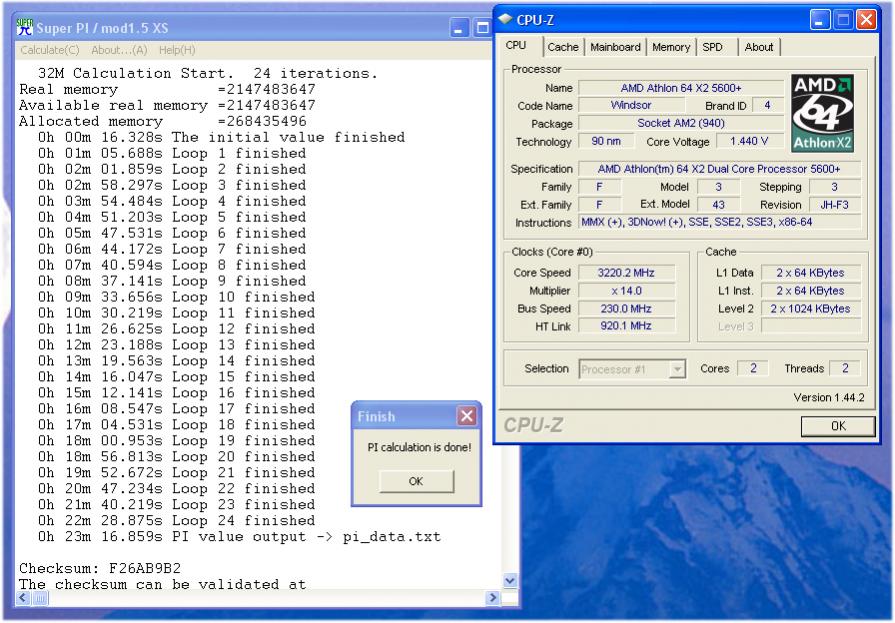Click the Checksum: F26AB9B2 line
Image resolution: width=895 pixels, height=623 pixels.
pyautogui.click(x=100, y=568)
